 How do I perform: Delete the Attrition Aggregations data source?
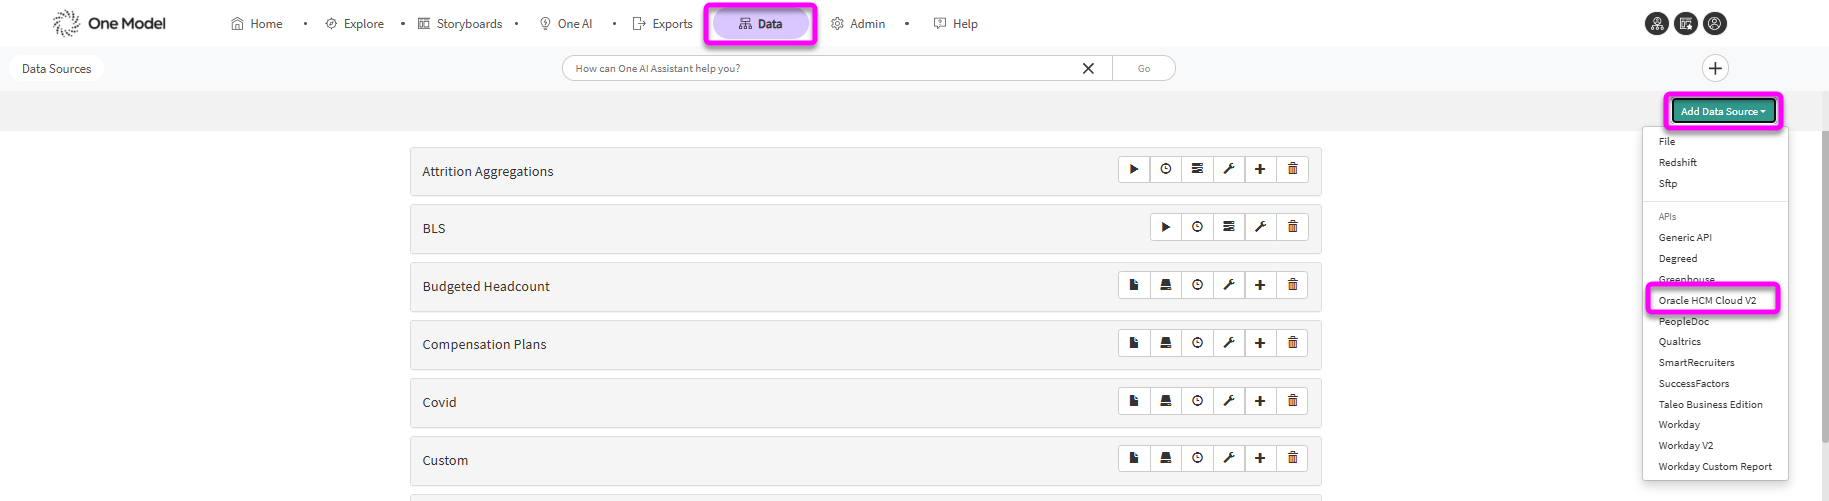(x=1292, y=169)
